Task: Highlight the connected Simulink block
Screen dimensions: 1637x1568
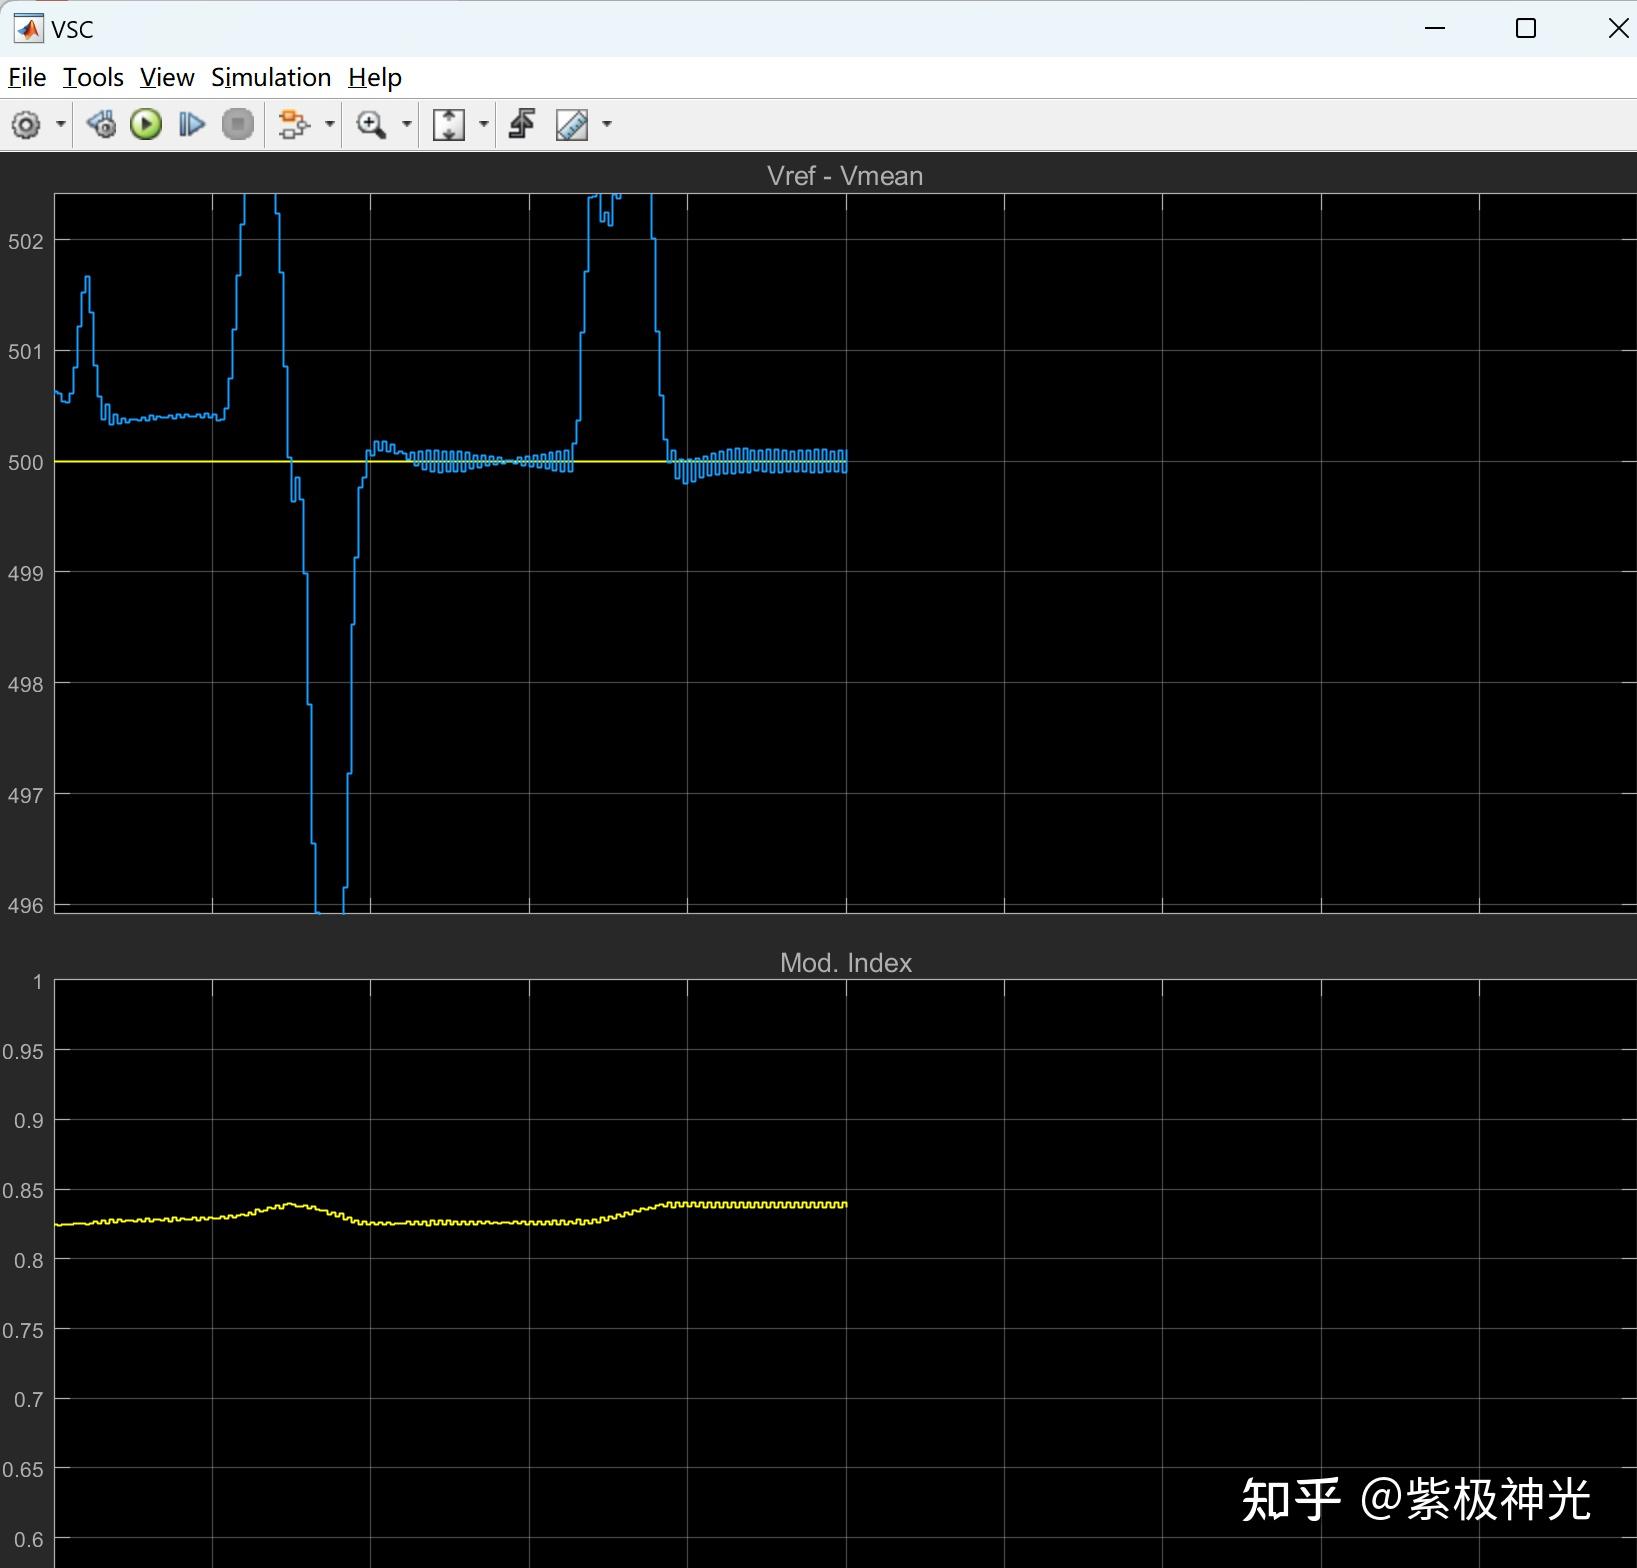Action: click(522, 124)
